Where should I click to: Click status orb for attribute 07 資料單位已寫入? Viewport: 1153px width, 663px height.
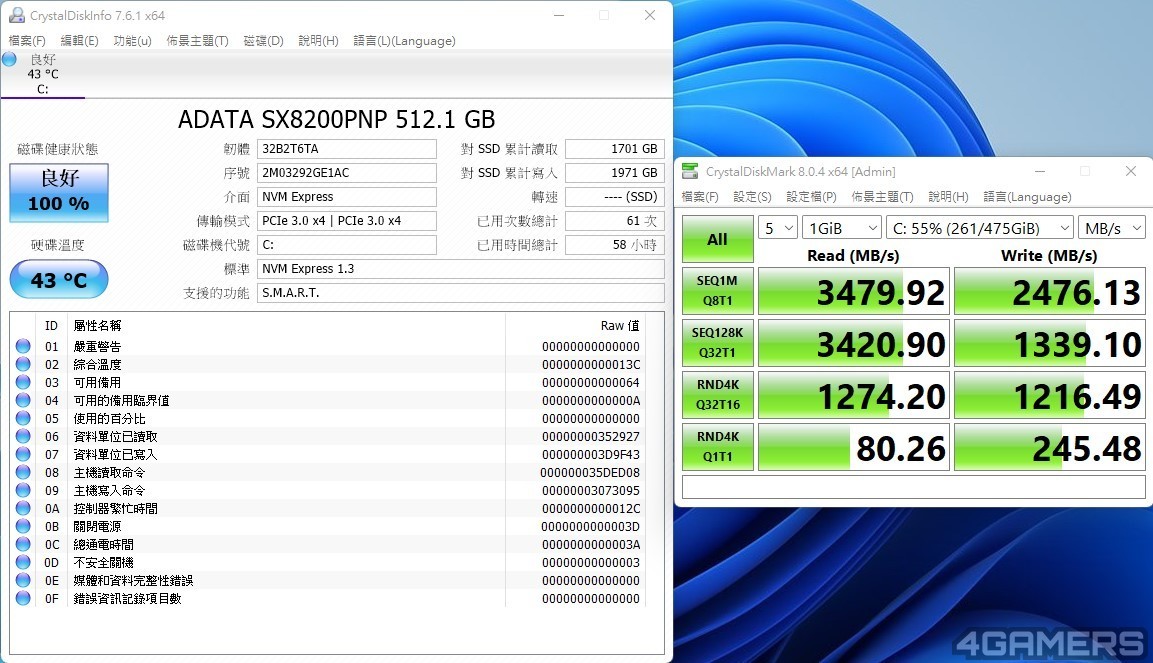point(23,454)
